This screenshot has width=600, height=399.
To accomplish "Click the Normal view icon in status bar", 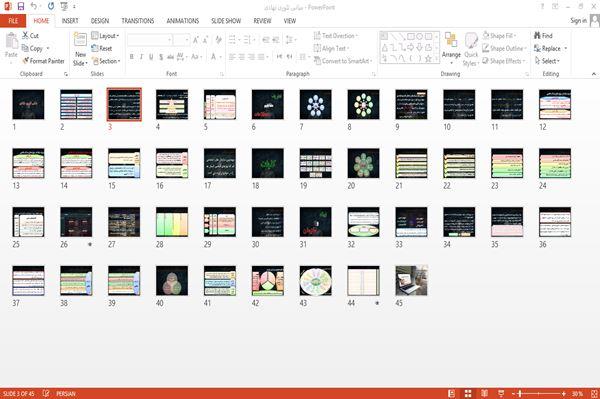I will [452, 393].
